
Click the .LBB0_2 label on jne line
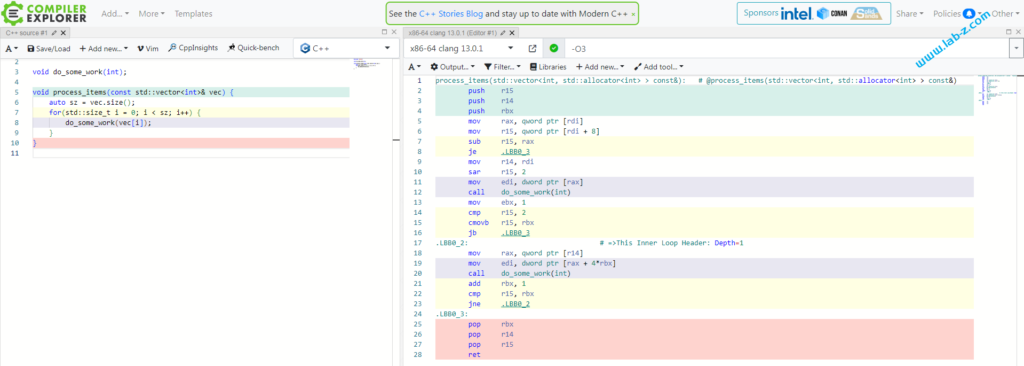[x=515, y=303]
